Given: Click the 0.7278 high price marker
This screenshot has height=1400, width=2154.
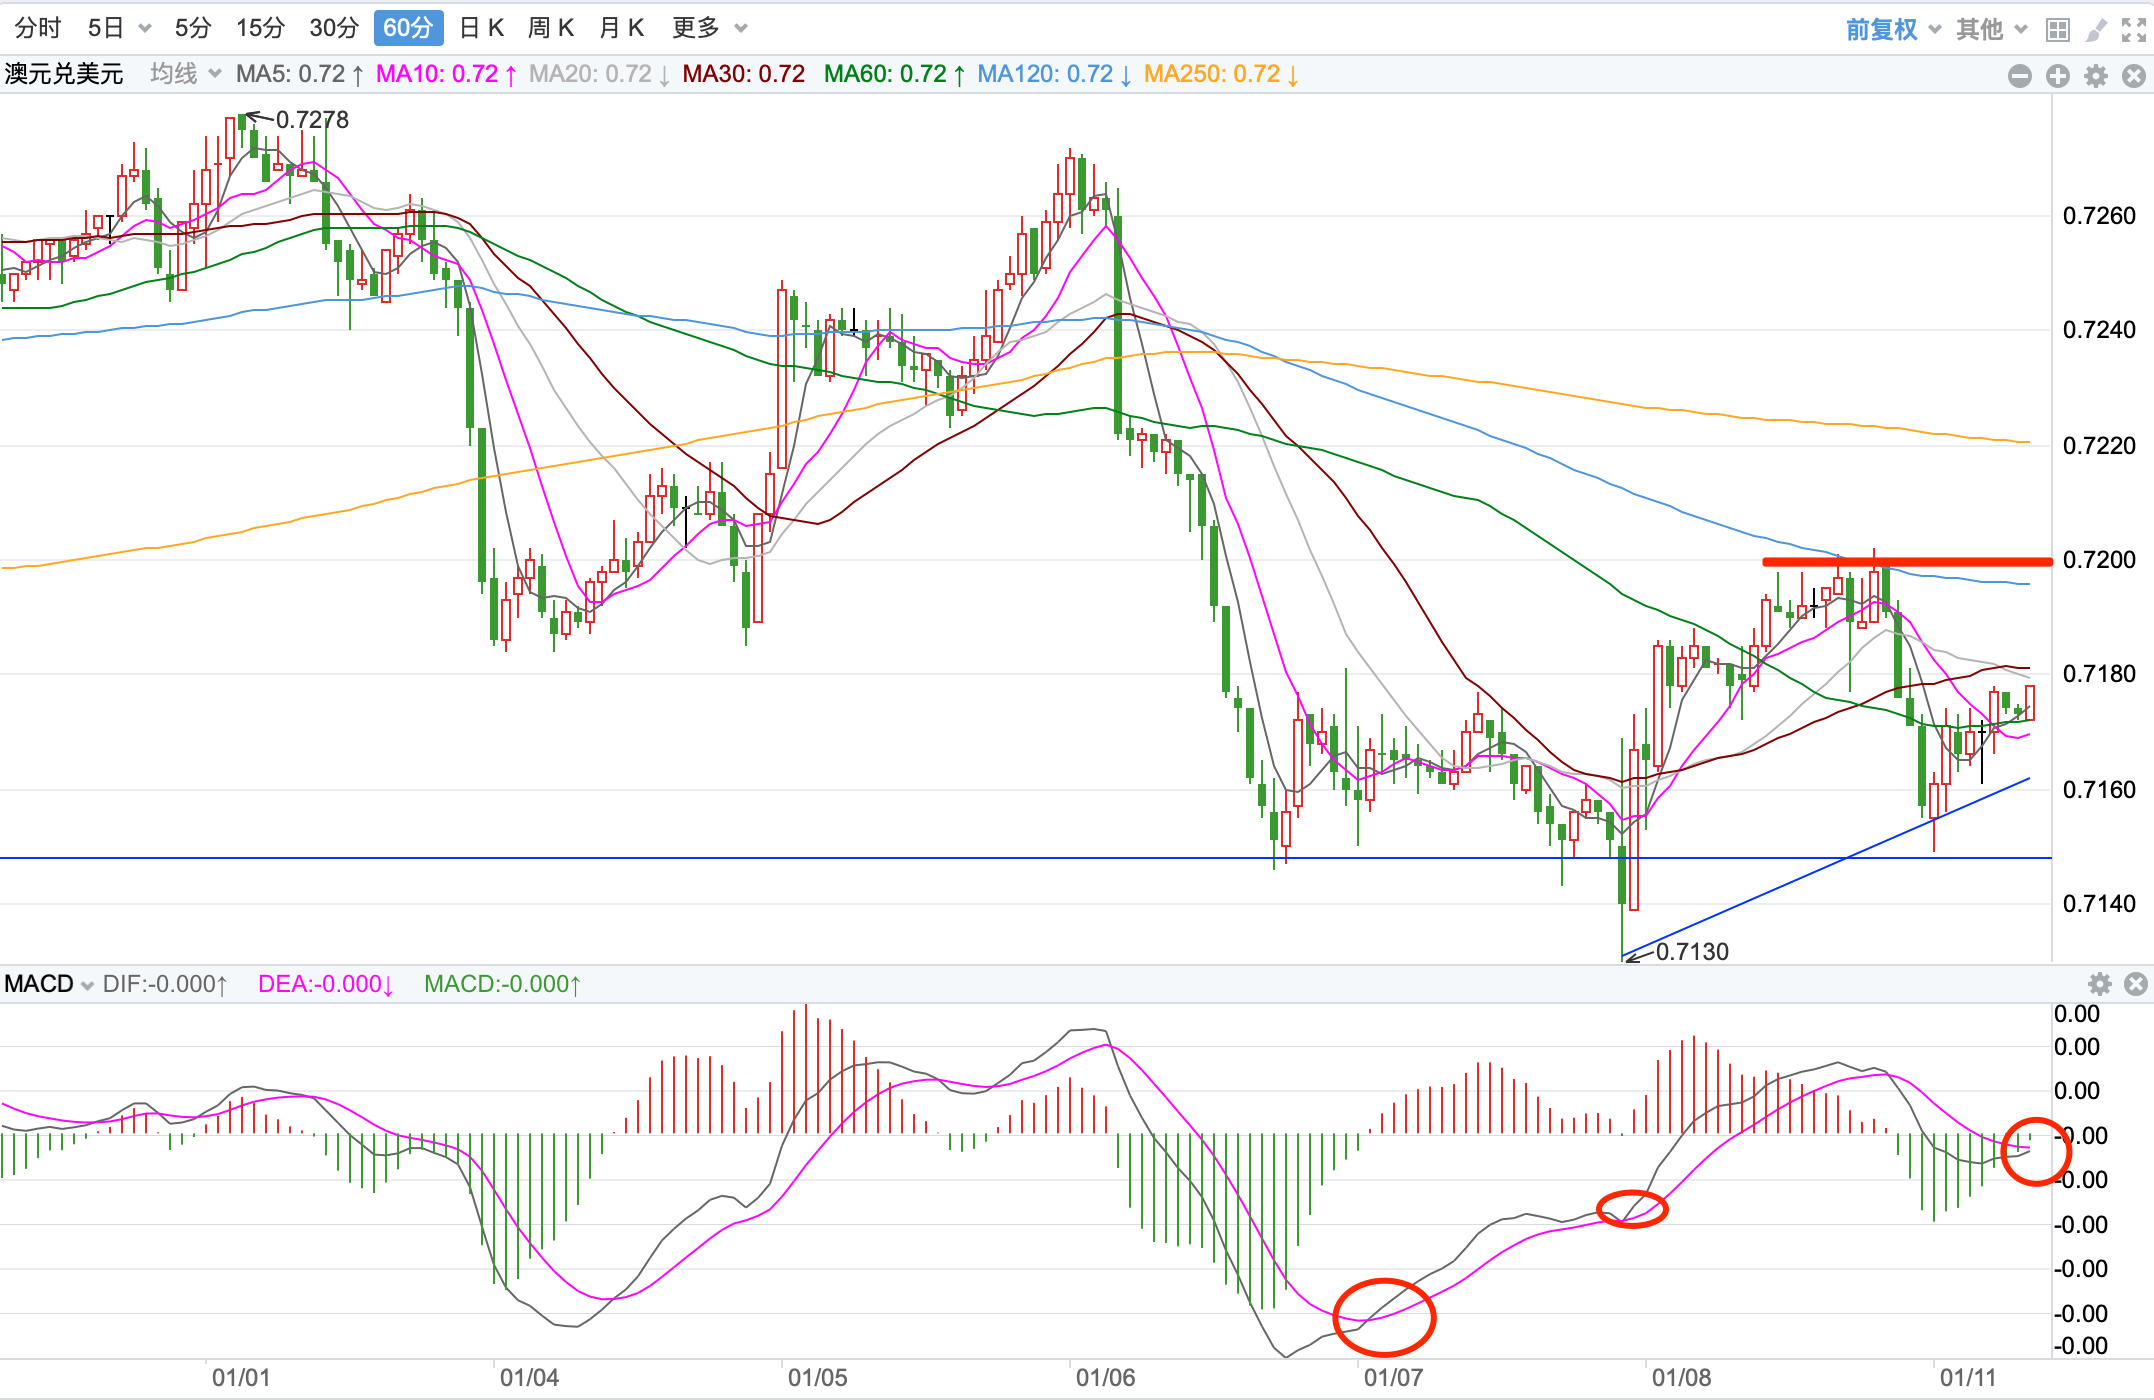Looking at the screenshot, I should (312, 120).
